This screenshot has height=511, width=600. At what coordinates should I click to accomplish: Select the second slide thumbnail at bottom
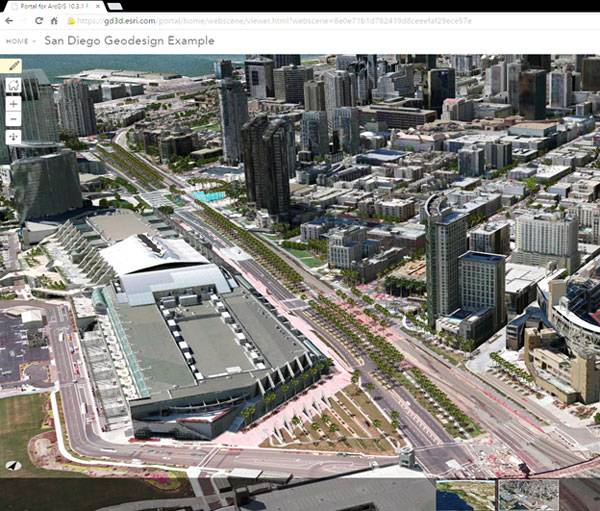[528, 495]
